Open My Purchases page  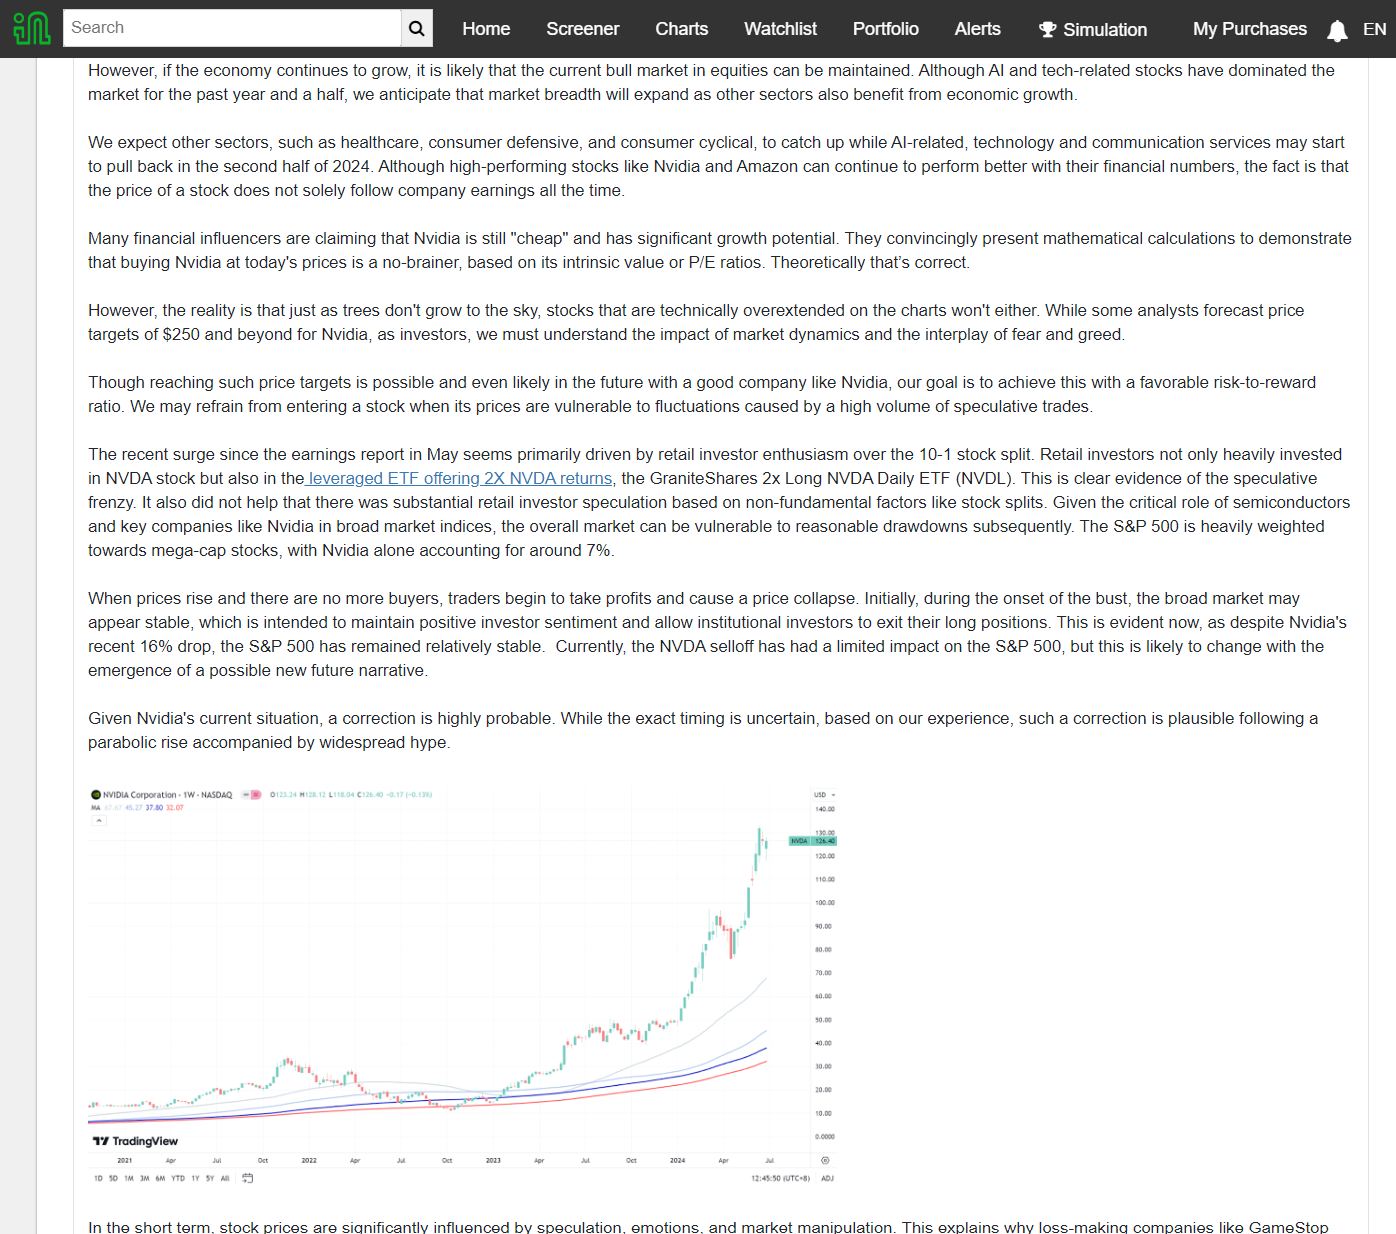click(1250, 29)
